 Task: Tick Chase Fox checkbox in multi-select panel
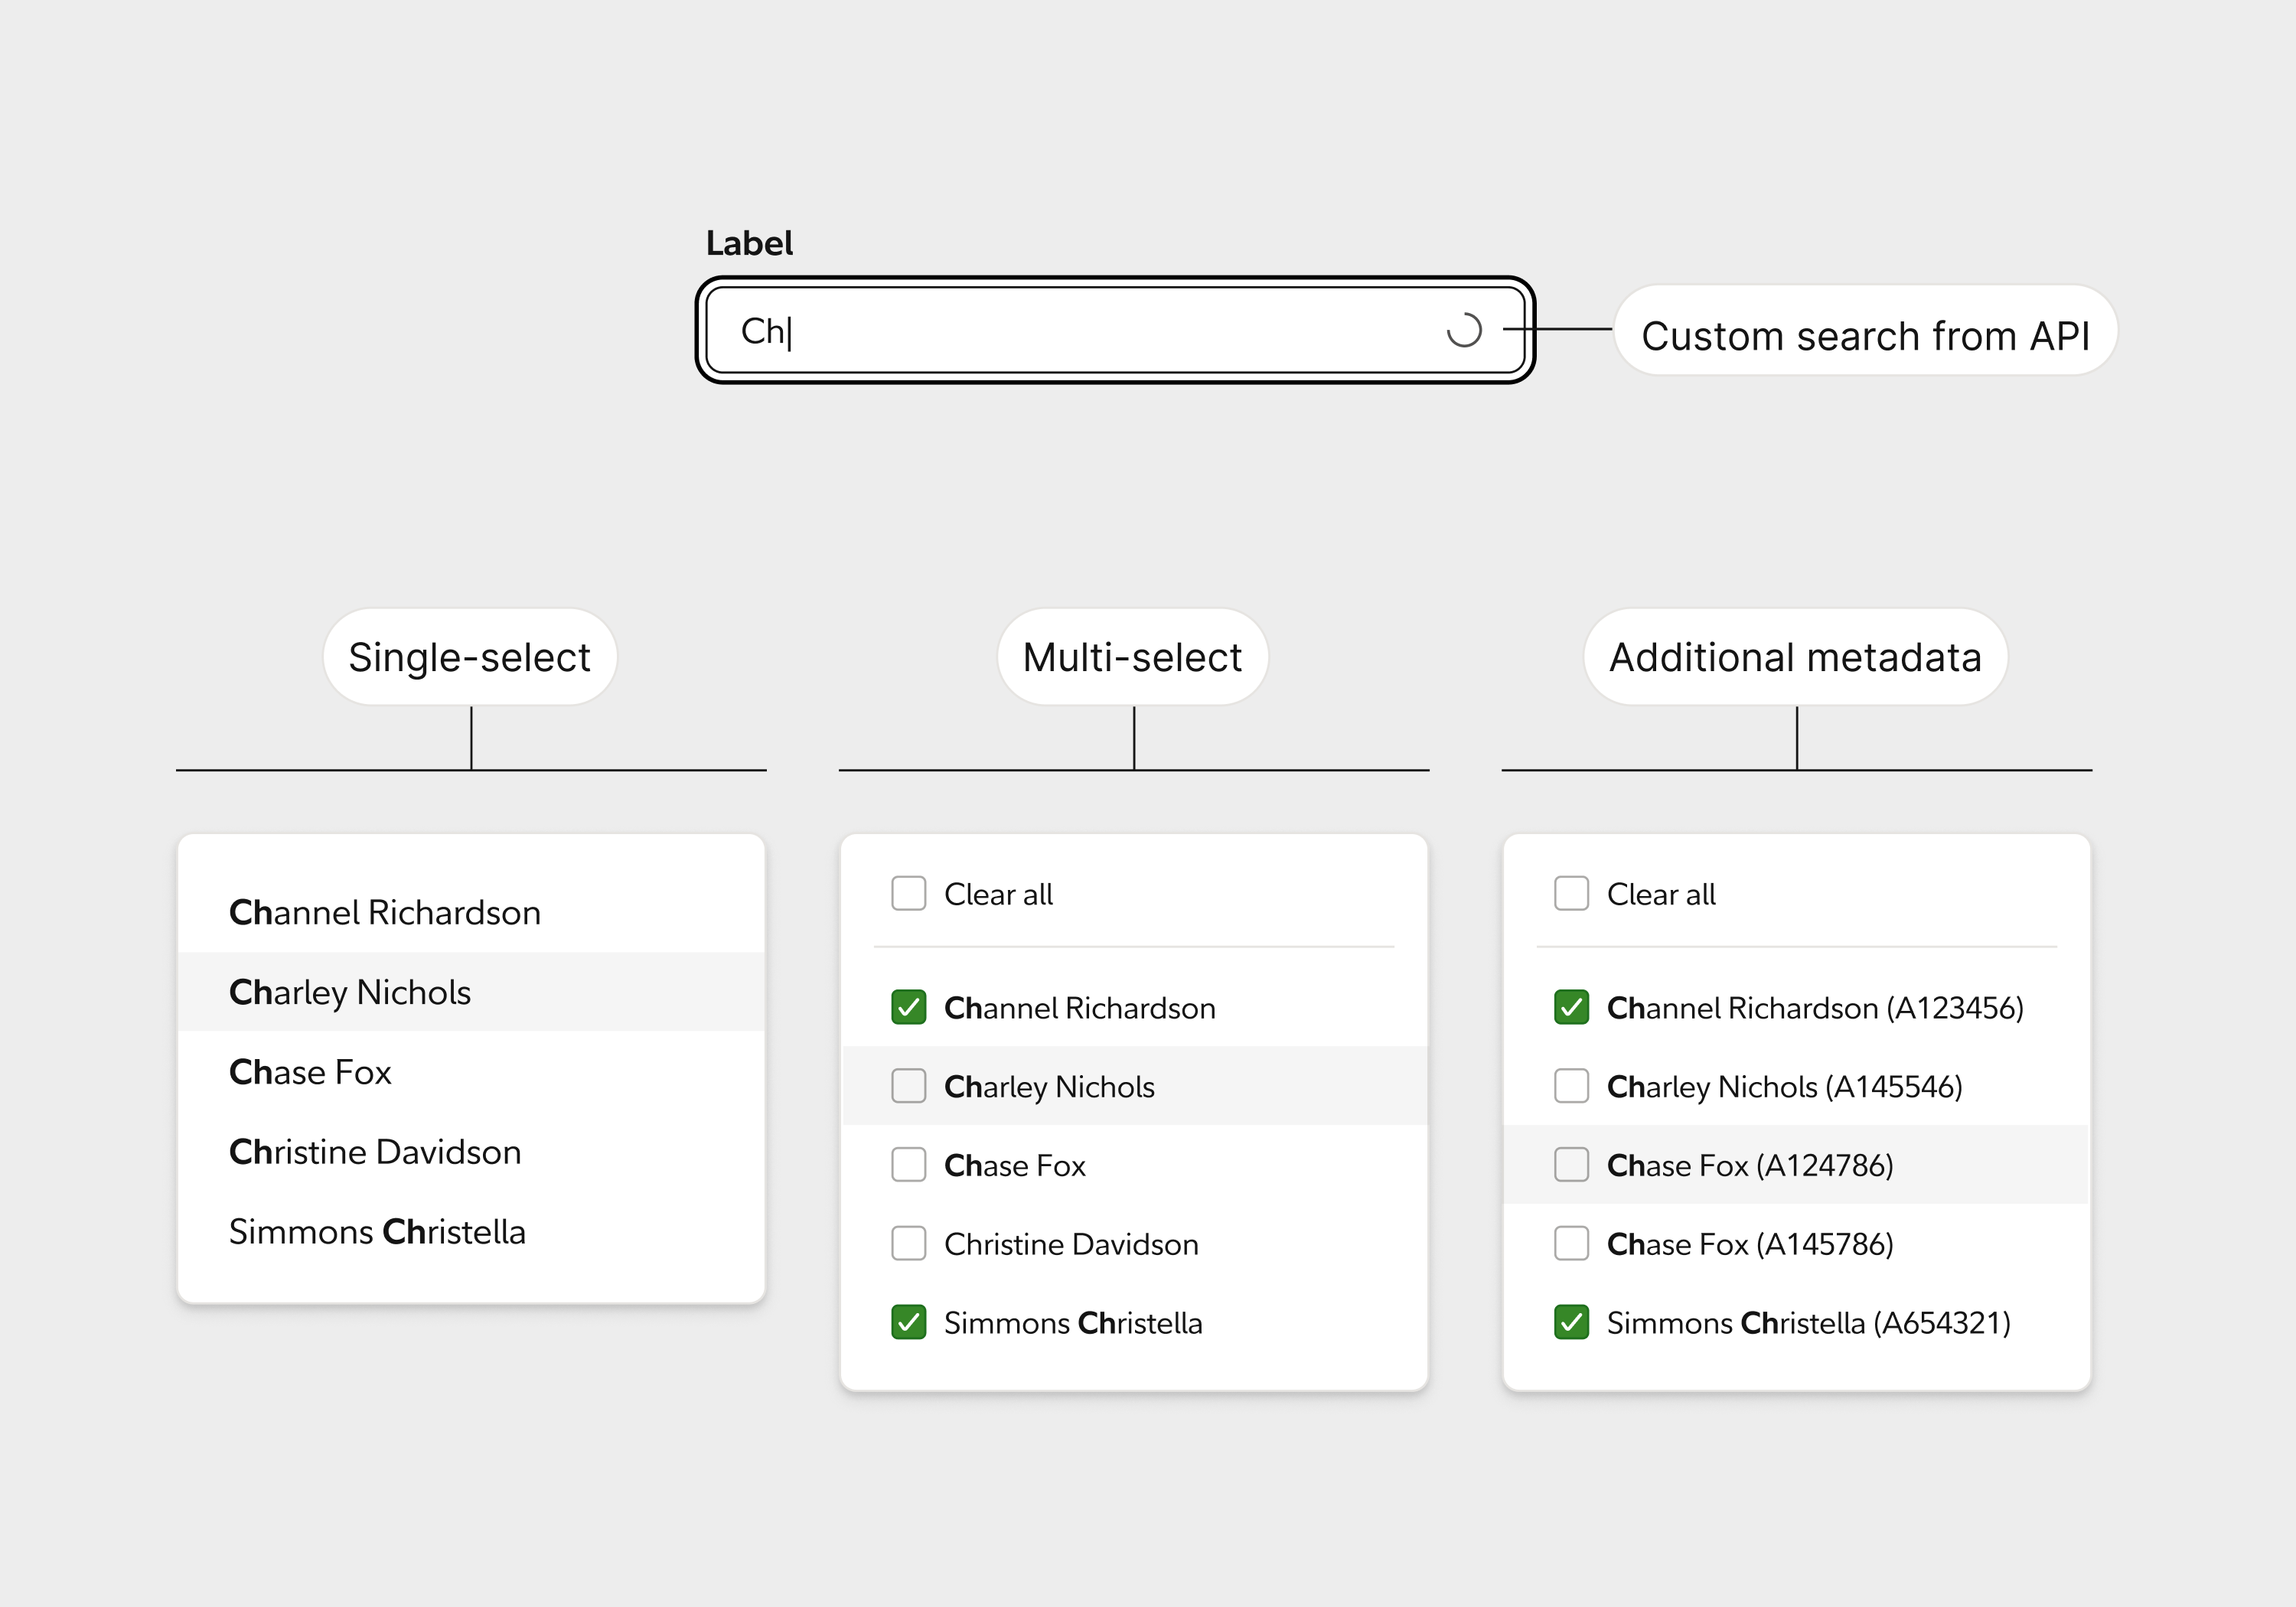908,1165
